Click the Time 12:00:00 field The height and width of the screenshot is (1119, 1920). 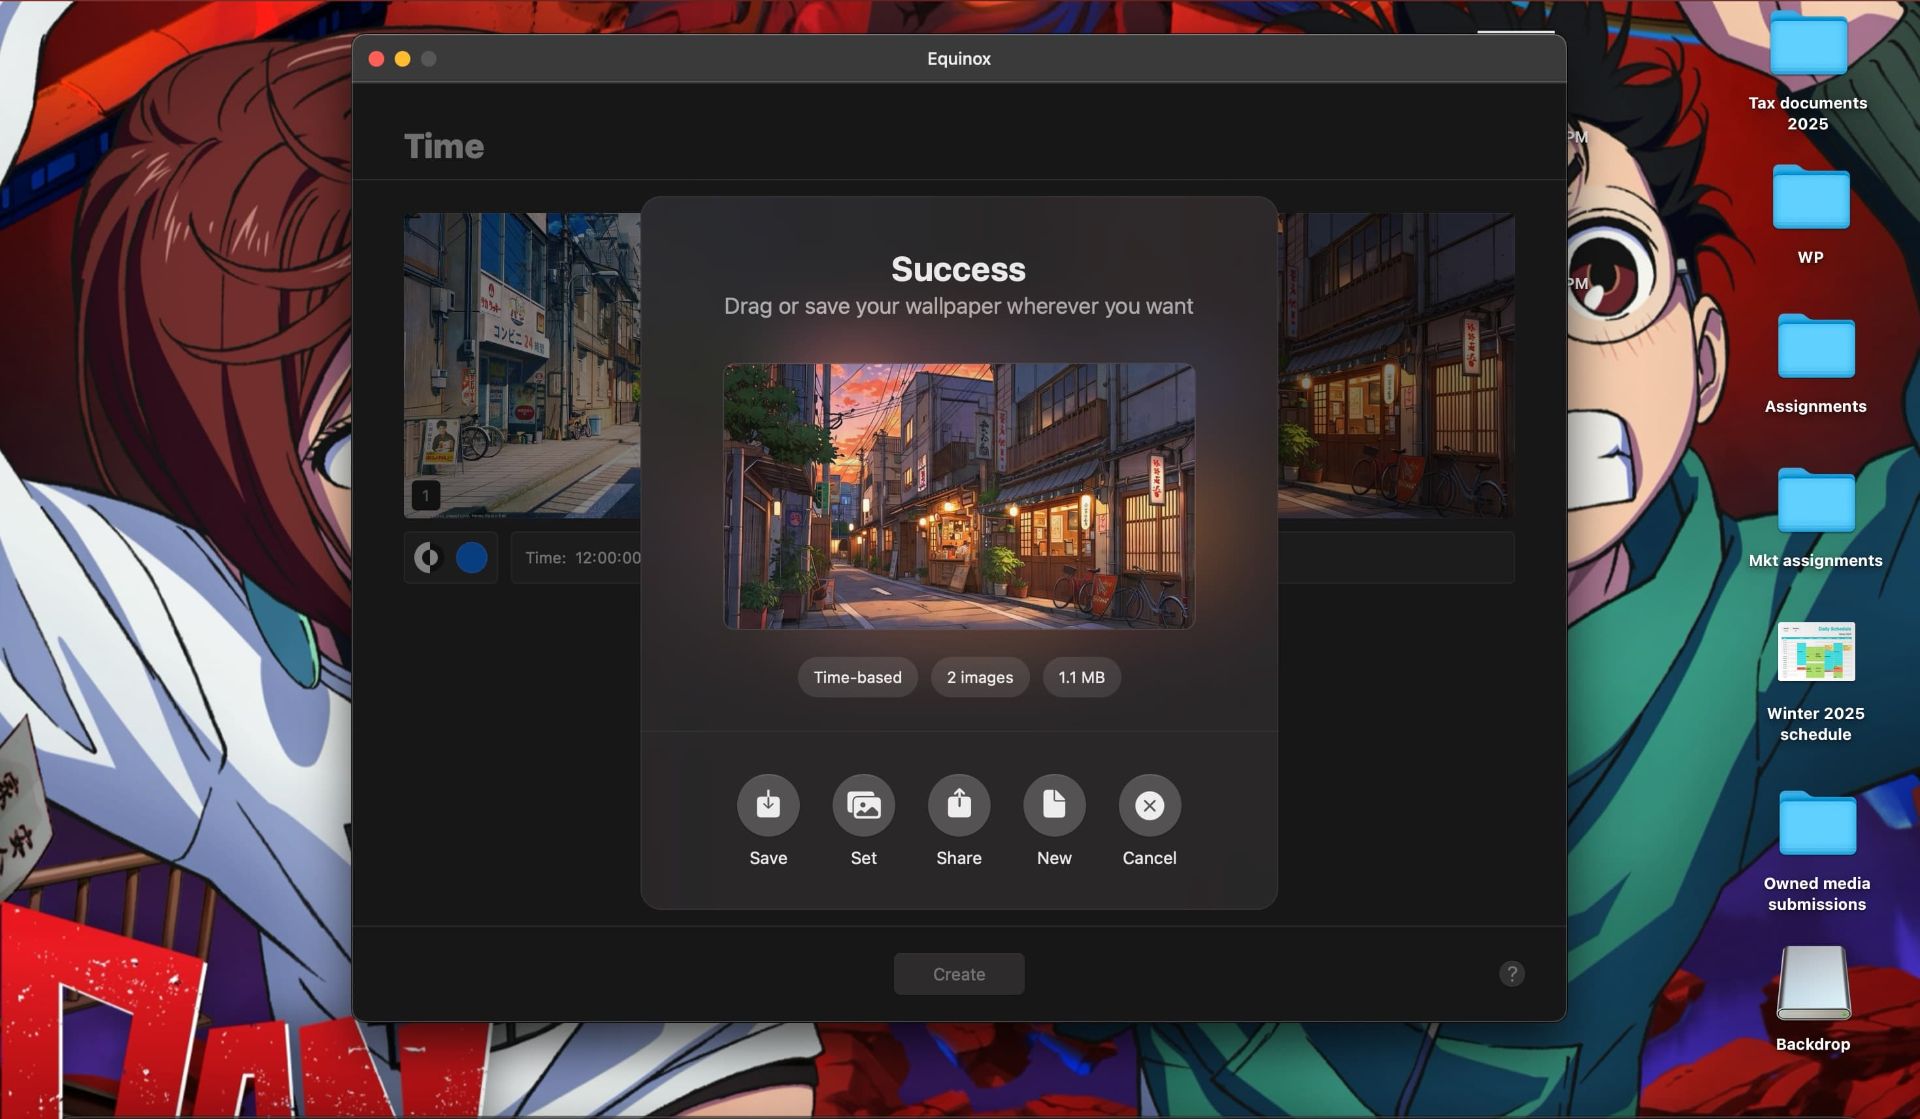point(582,558)
